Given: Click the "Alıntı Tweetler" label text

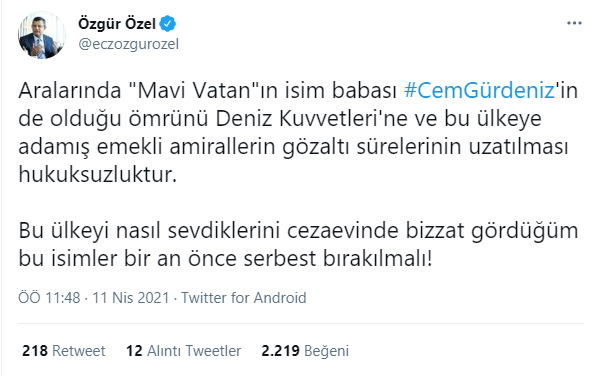Looking at the screenshot, I should click(x=194, y=351).
